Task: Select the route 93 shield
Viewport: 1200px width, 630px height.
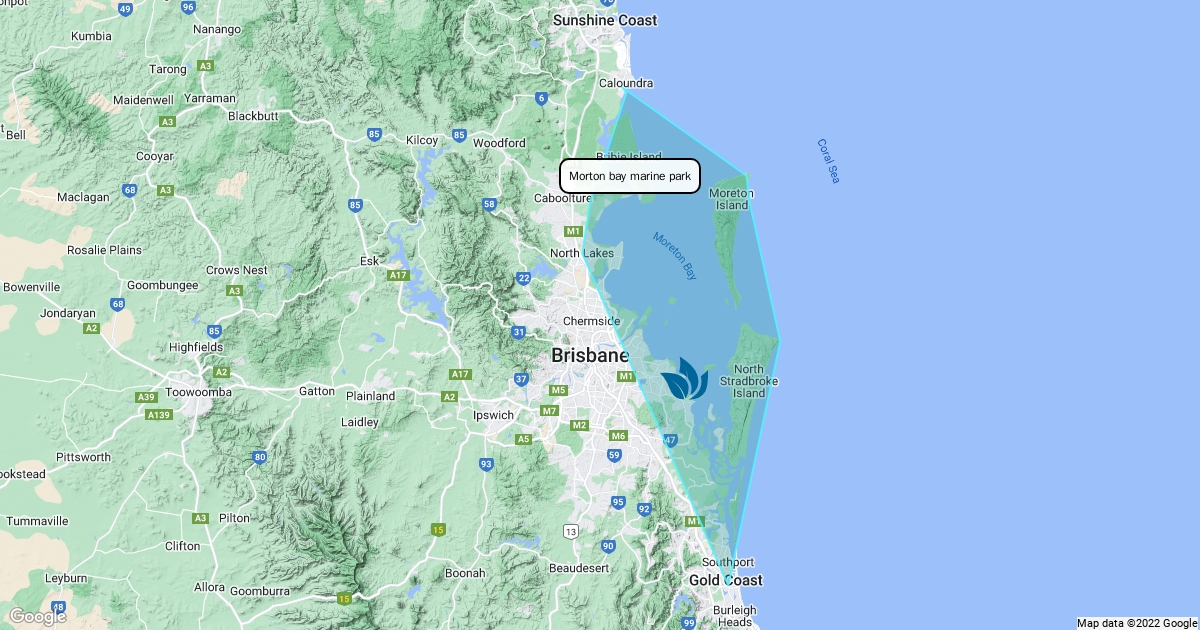Action: [486, 464]
